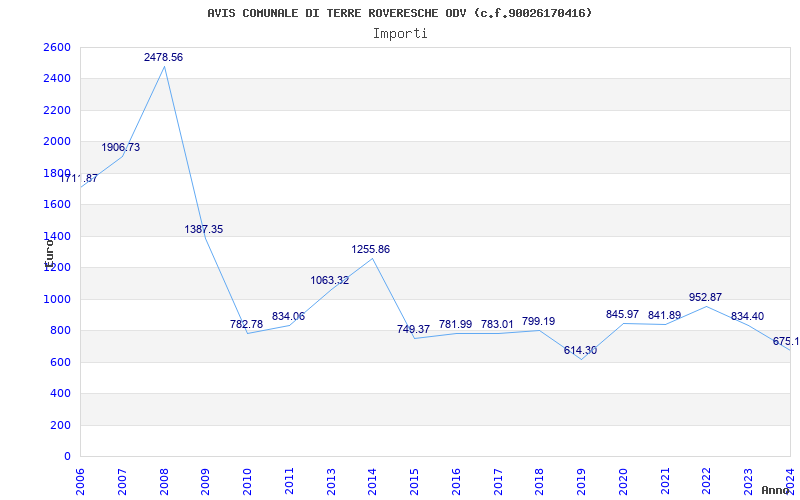Click the 2017 x-axis year label

(x=498, y=482)
